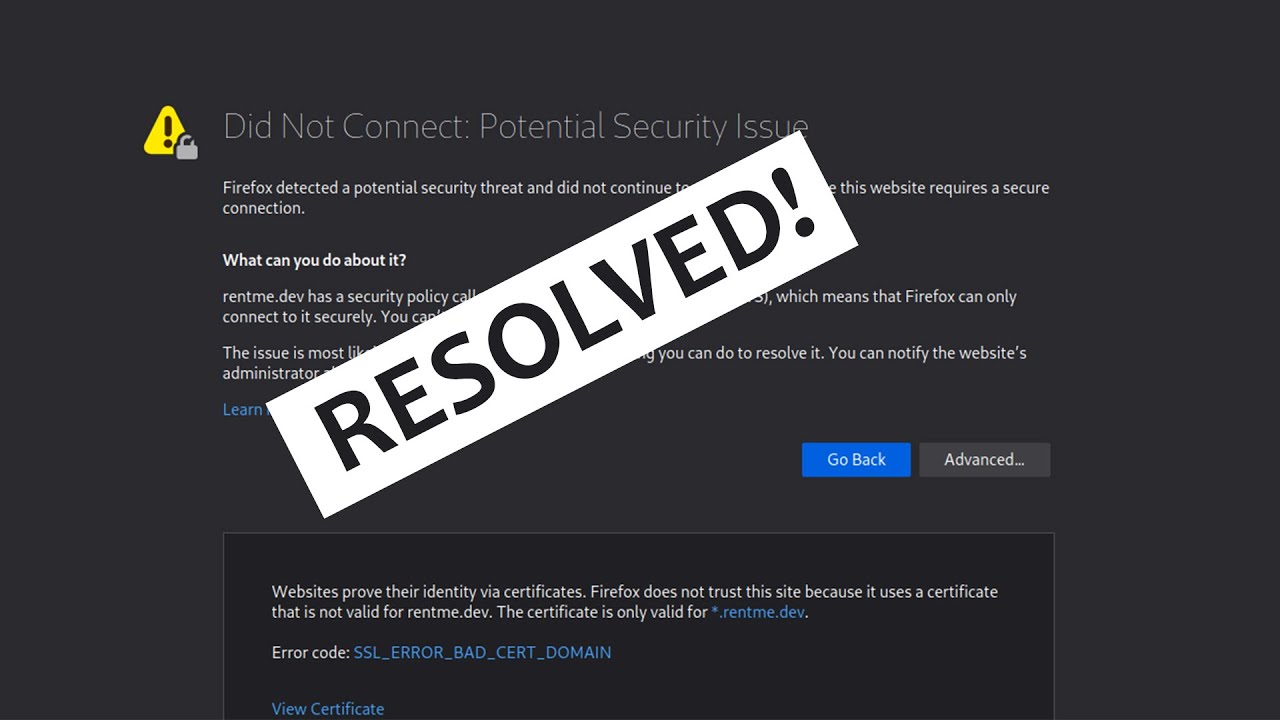Image resolution: width=1280 pixels, height=720 pixels.
Task: Click the *.rentme.dev certificate domain link
Action: coord(758,612)
